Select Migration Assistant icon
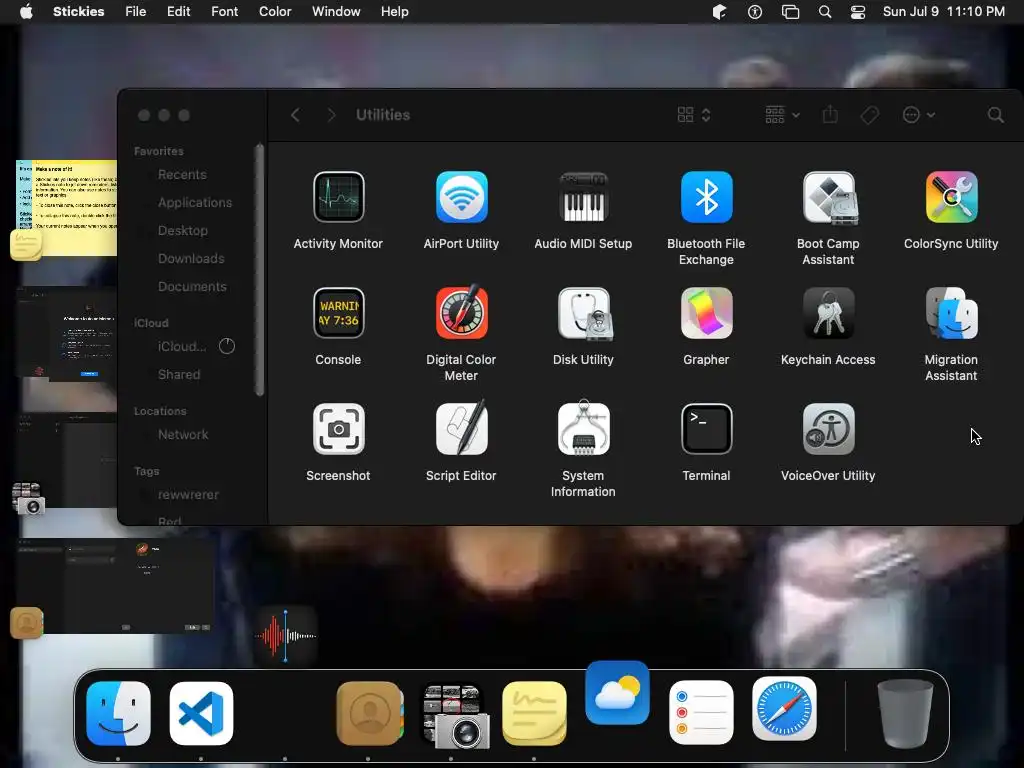Screen dimensions: 1024x768 [x=951, y=313]
